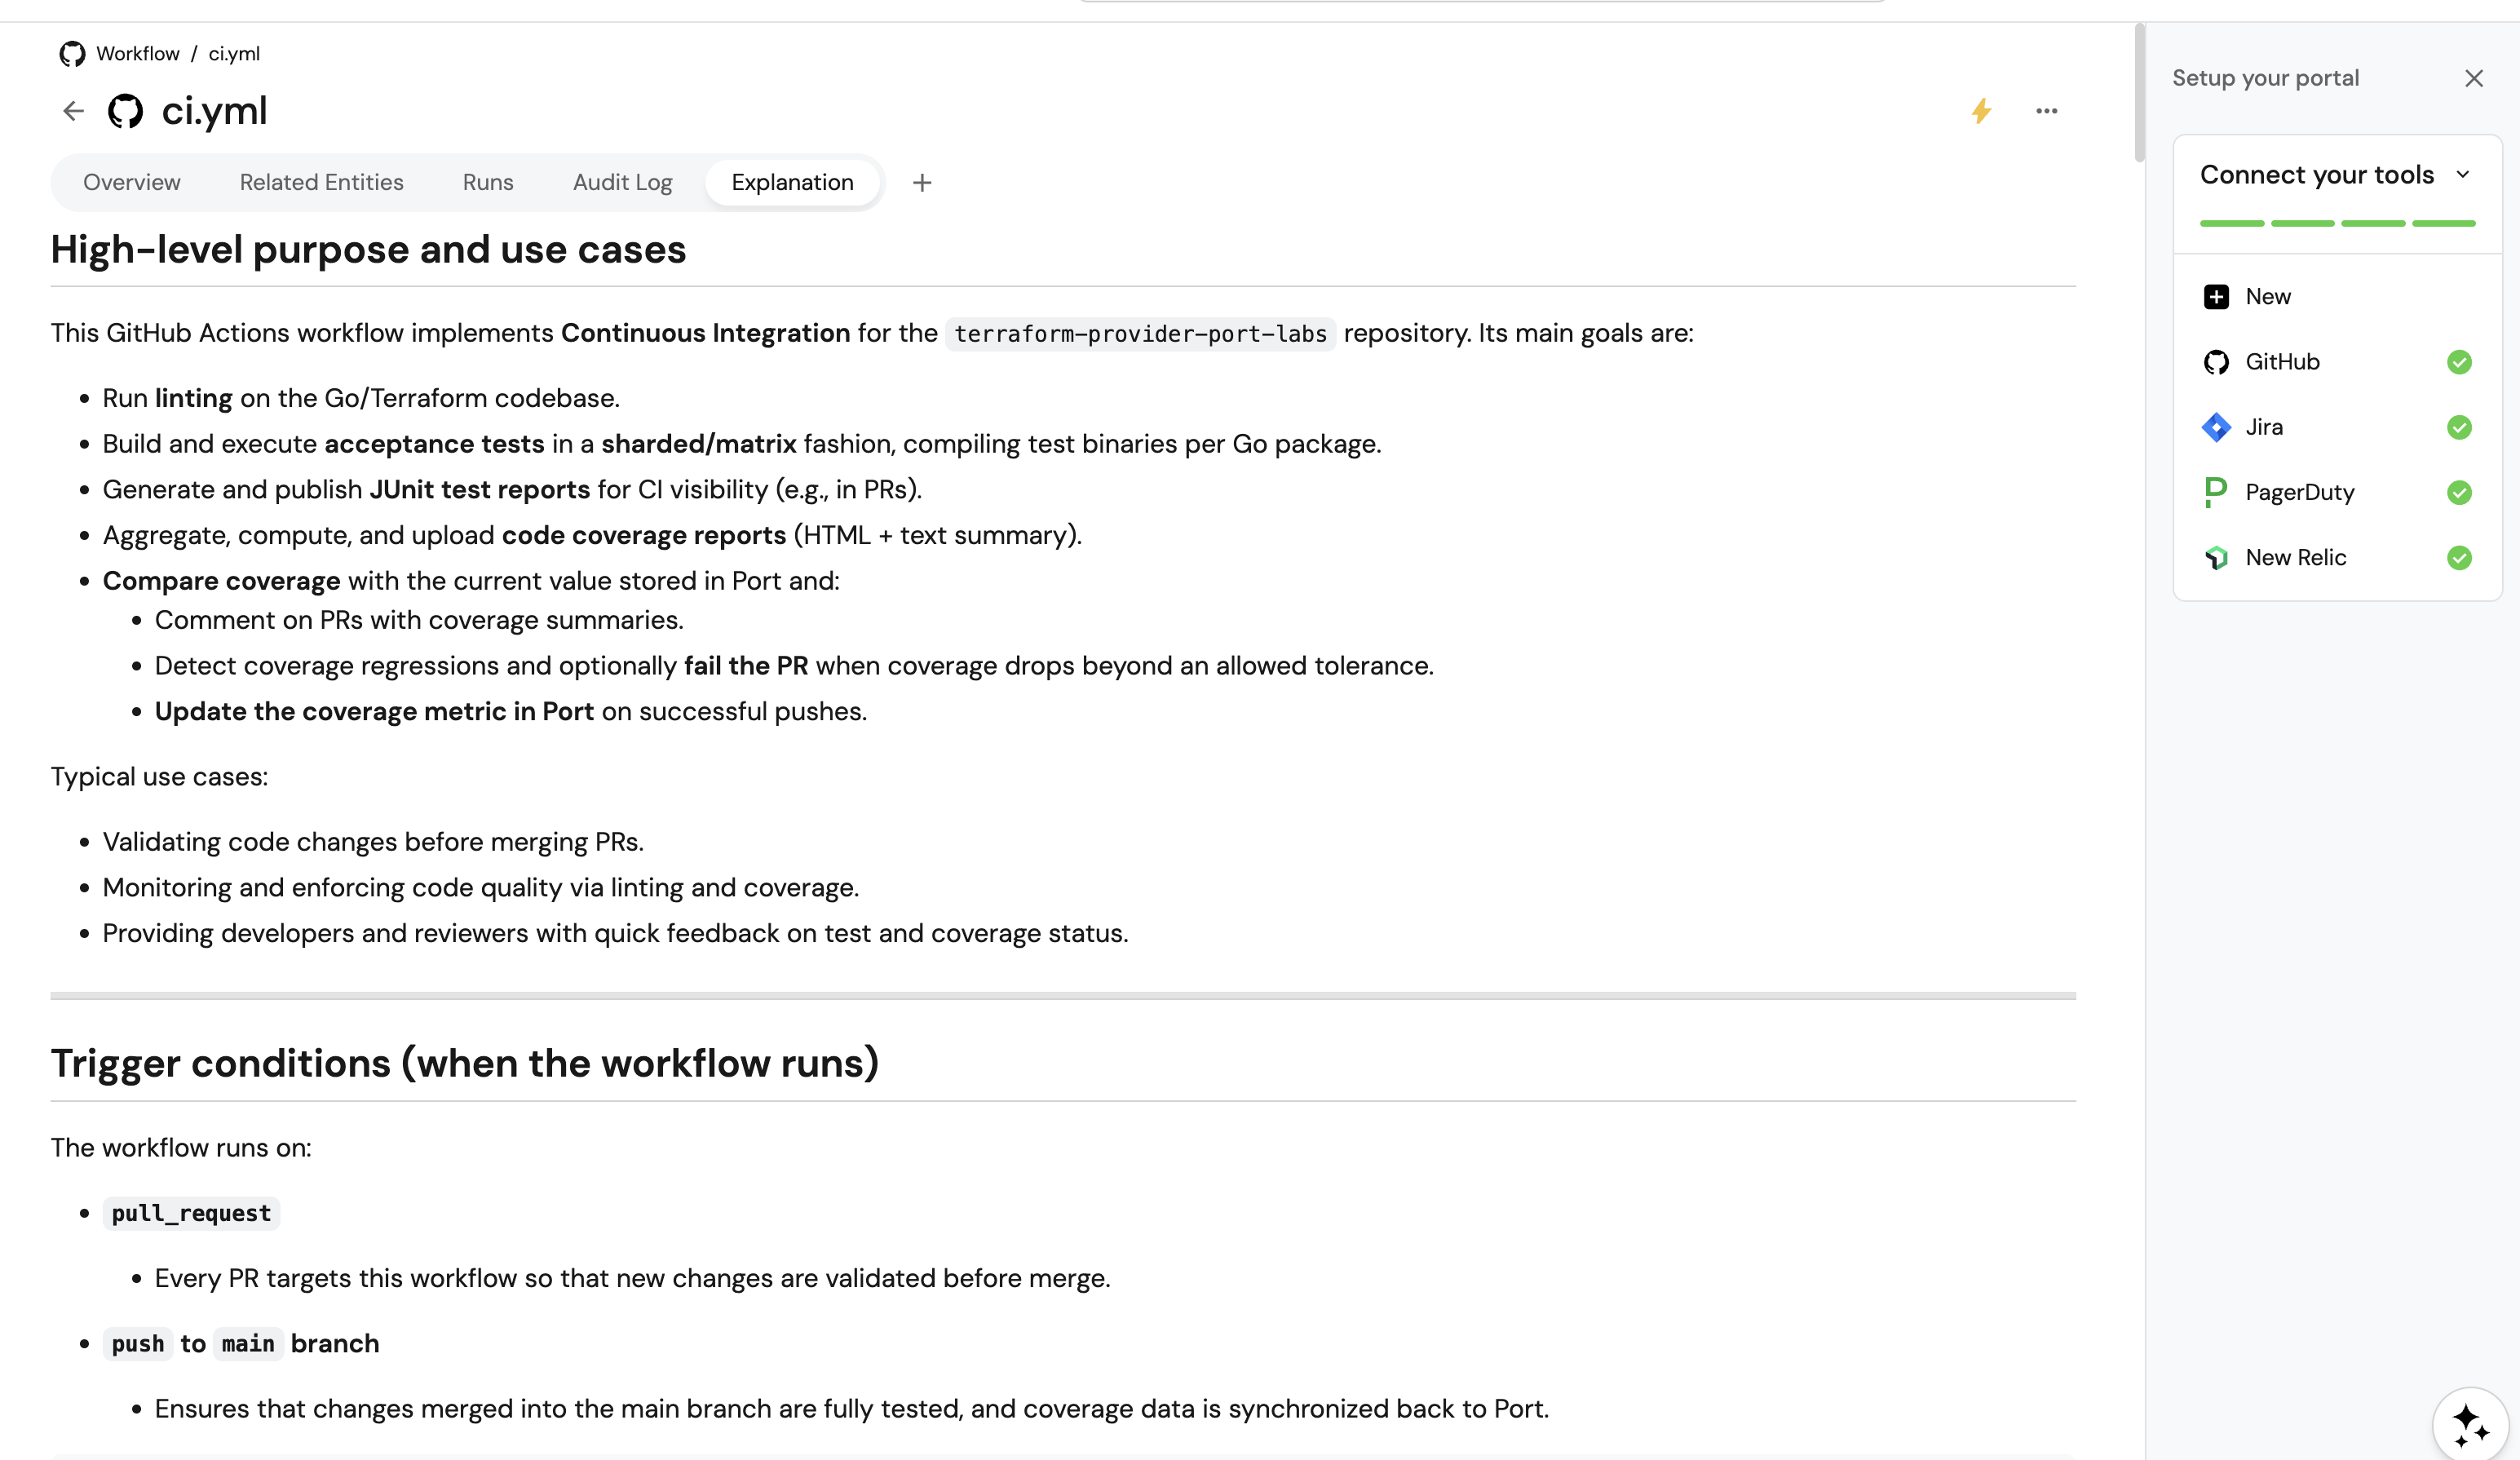
Task: Open the Audit Log tab
Action: (x=622, y=183)
